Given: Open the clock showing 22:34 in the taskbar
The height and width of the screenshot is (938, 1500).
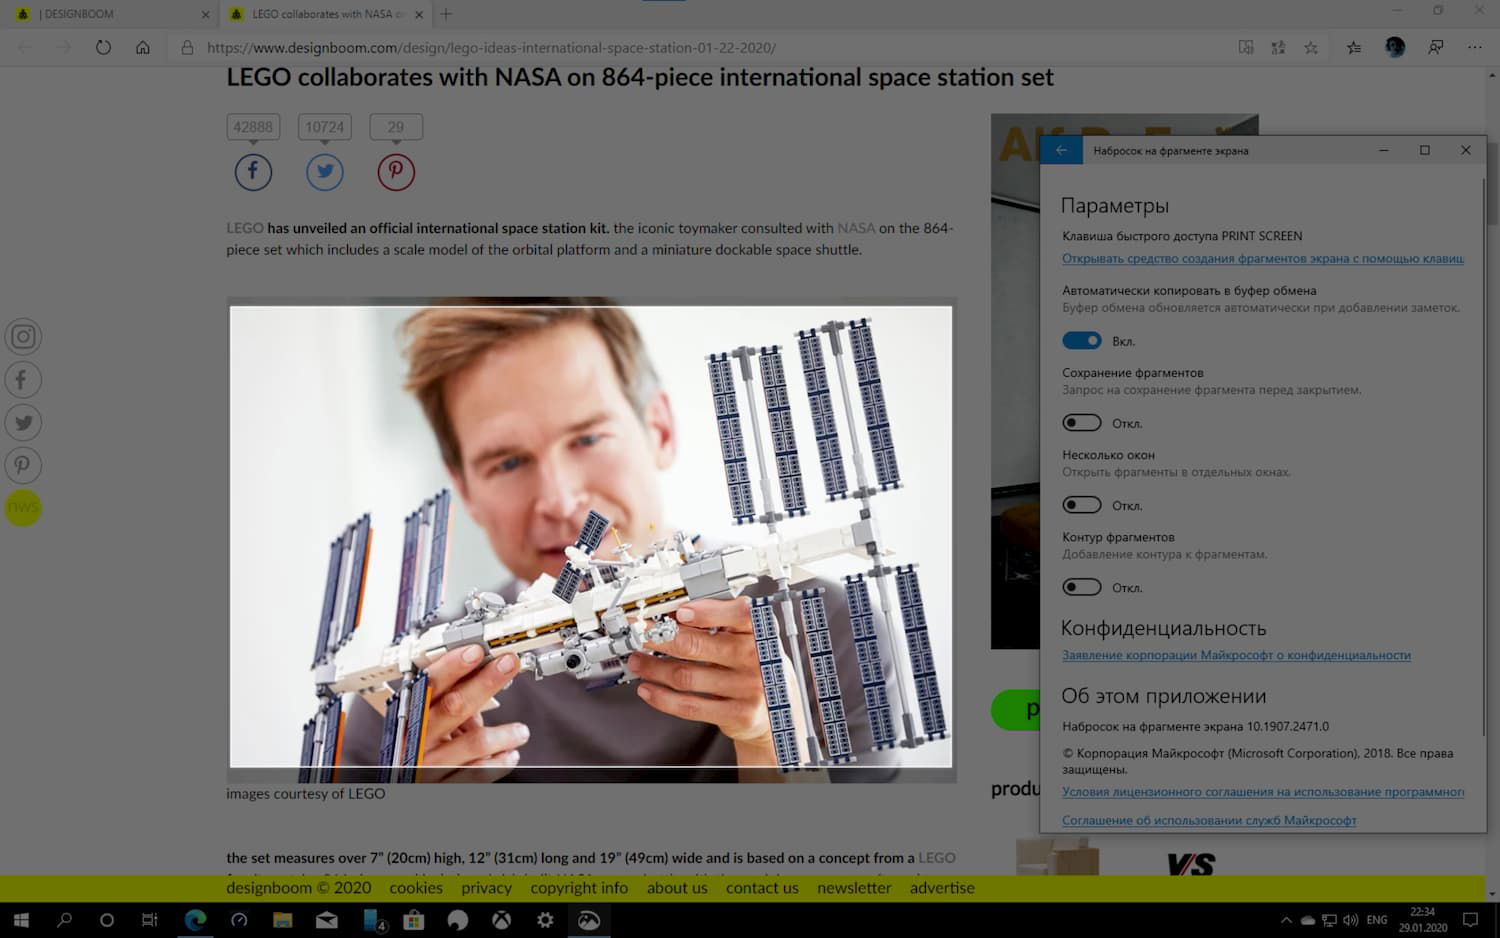Looking at the screenshot, I should coord(1423,920).
